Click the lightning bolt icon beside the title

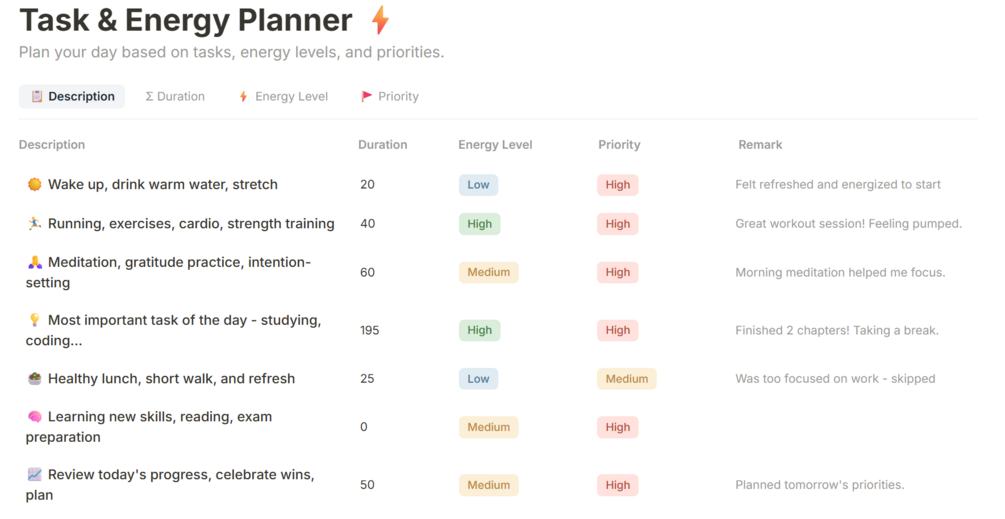click(x=380, y=20)
